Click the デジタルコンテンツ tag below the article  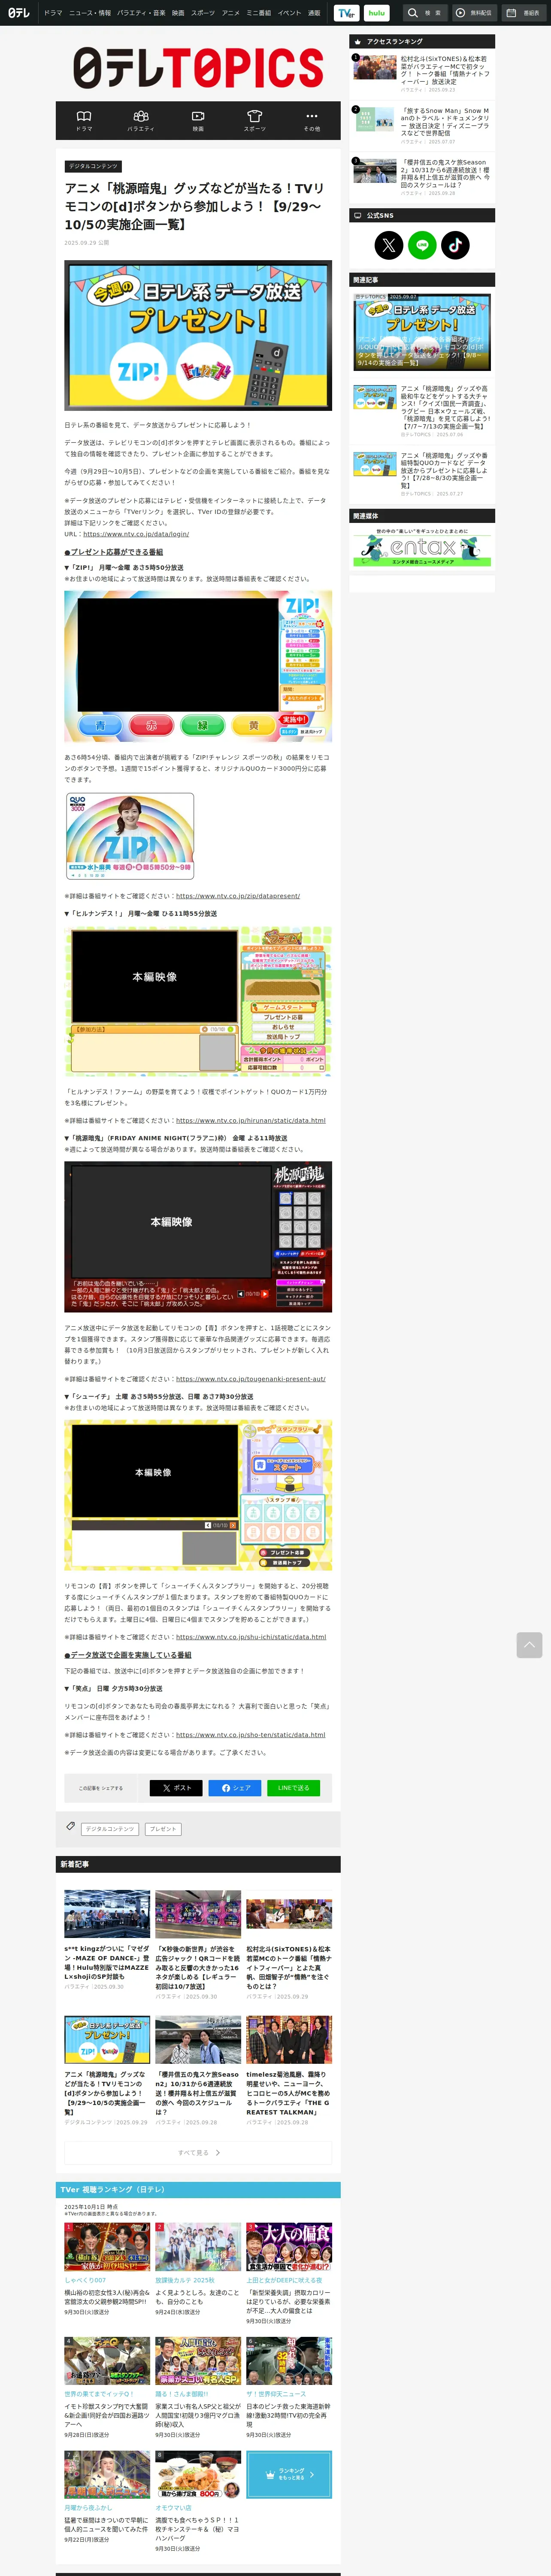point(110,1829)
